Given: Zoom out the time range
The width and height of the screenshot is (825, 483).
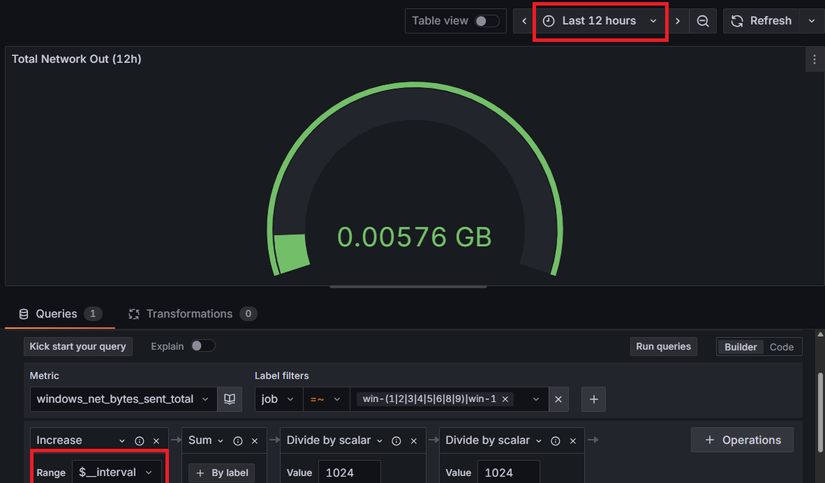Looking at the screenshot, I should click(x=703, y=21).
